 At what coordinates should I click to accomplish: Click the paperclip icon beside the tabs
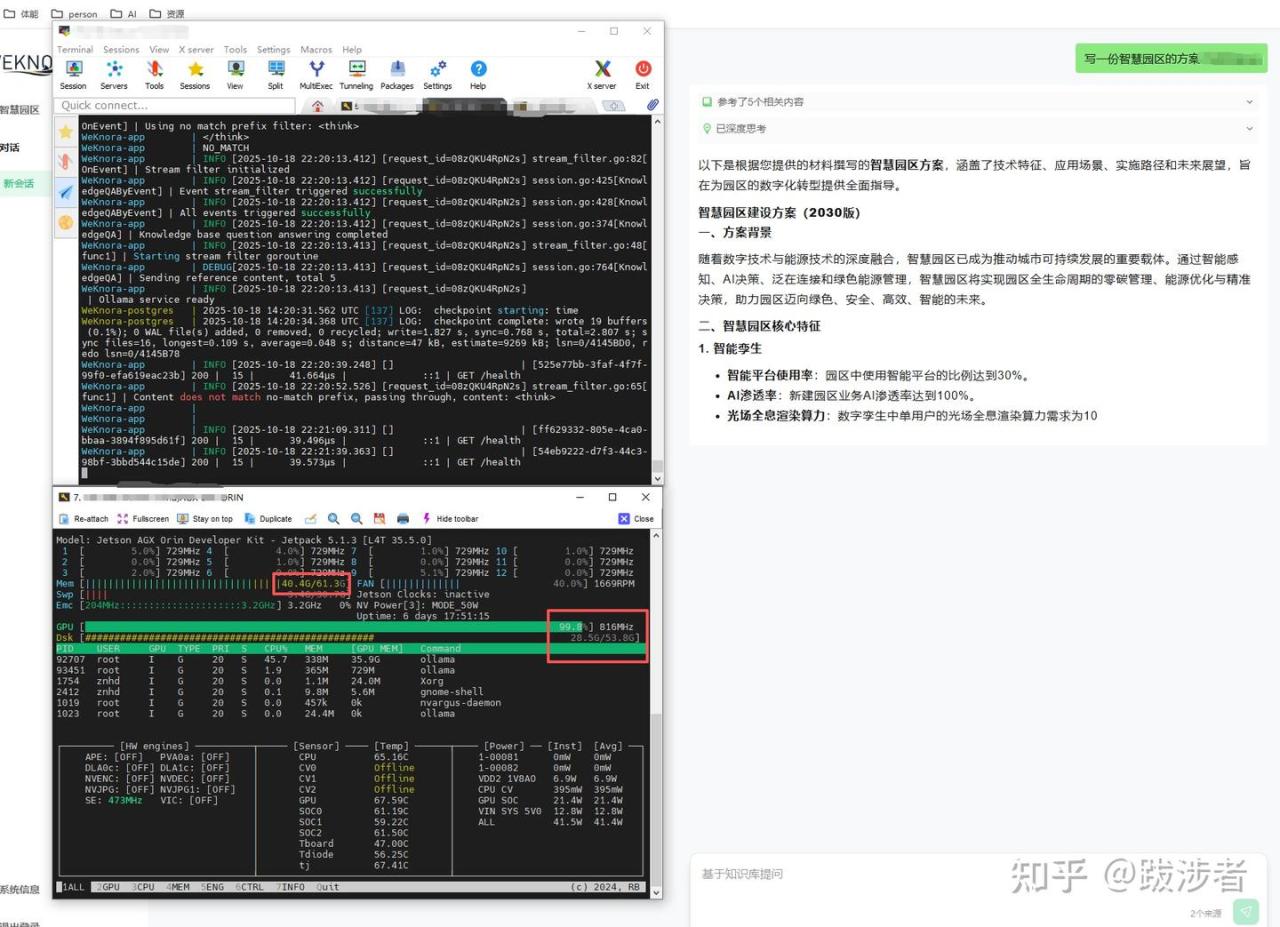[x=652, y=105]
